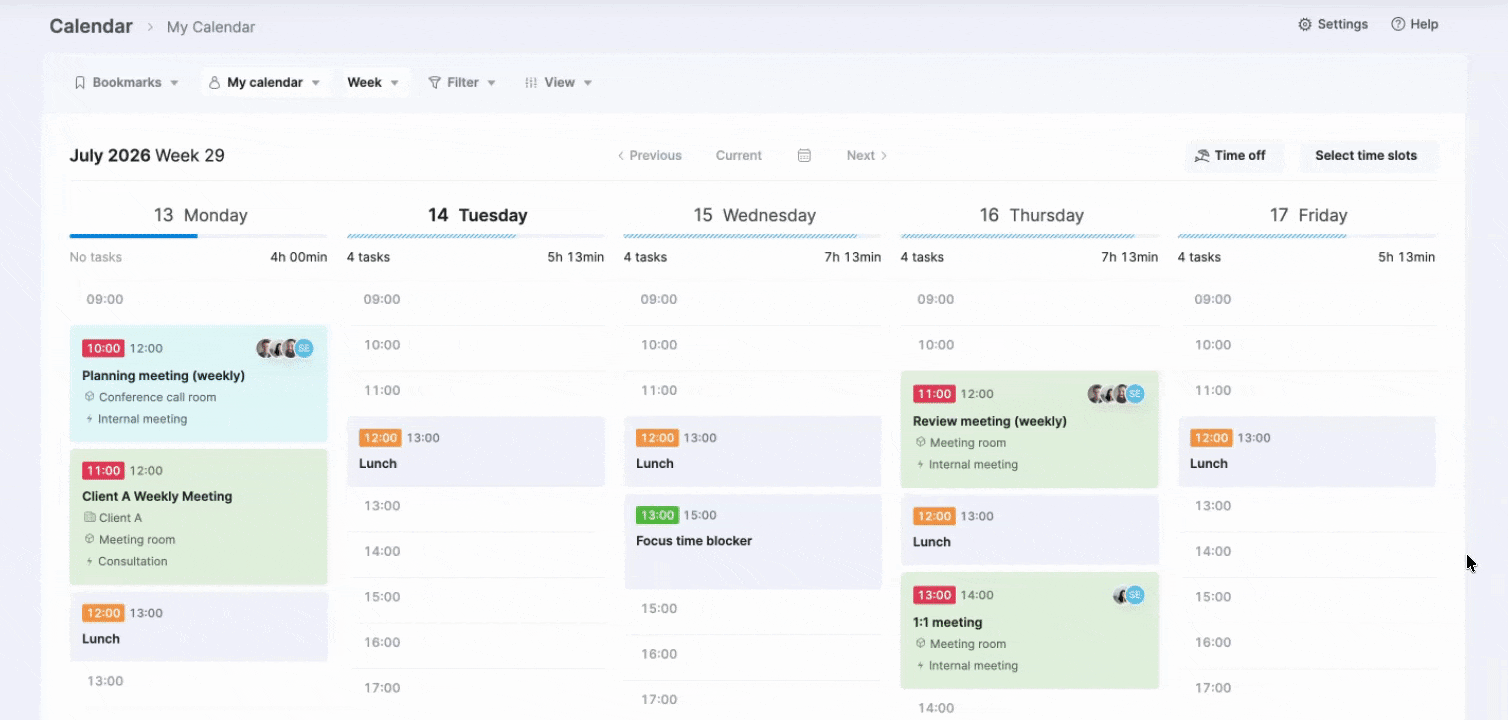Viewport: 1508px width, 720px height.
Task: Click the Help question mark icon
Action: (x=1398, y=24)
